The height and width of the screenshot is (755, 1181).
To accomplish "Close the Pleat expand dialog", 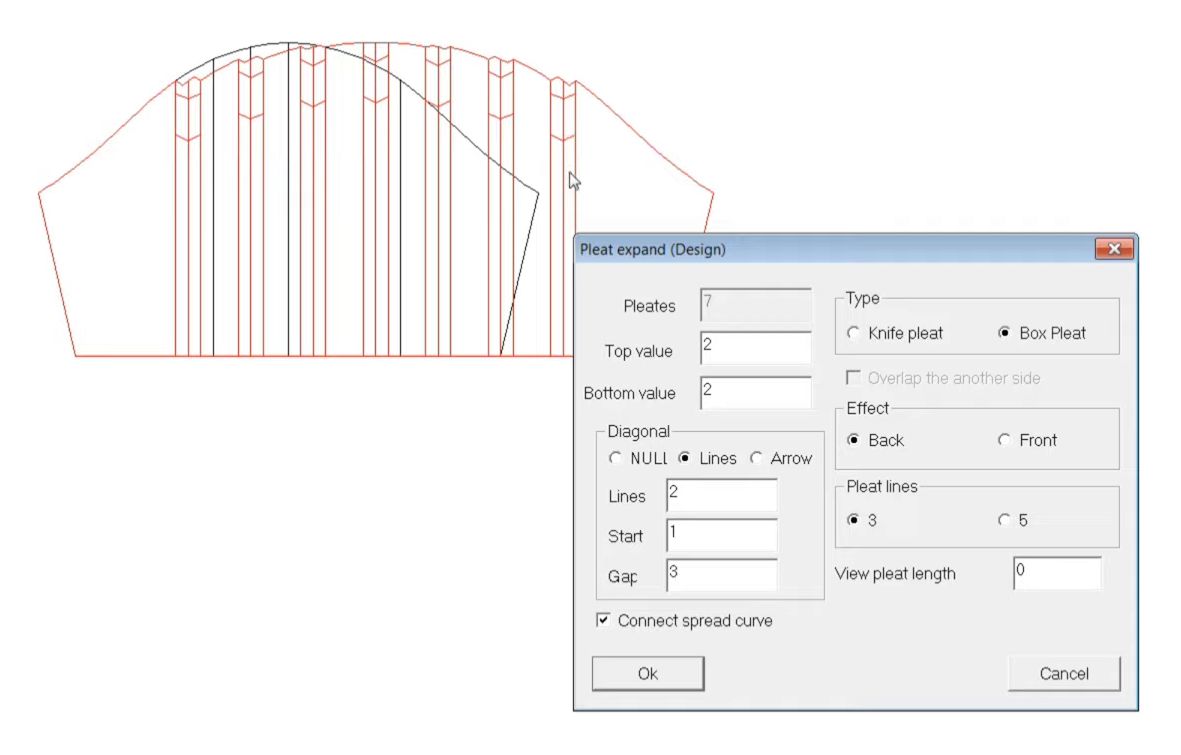I will click(1113, 249).
